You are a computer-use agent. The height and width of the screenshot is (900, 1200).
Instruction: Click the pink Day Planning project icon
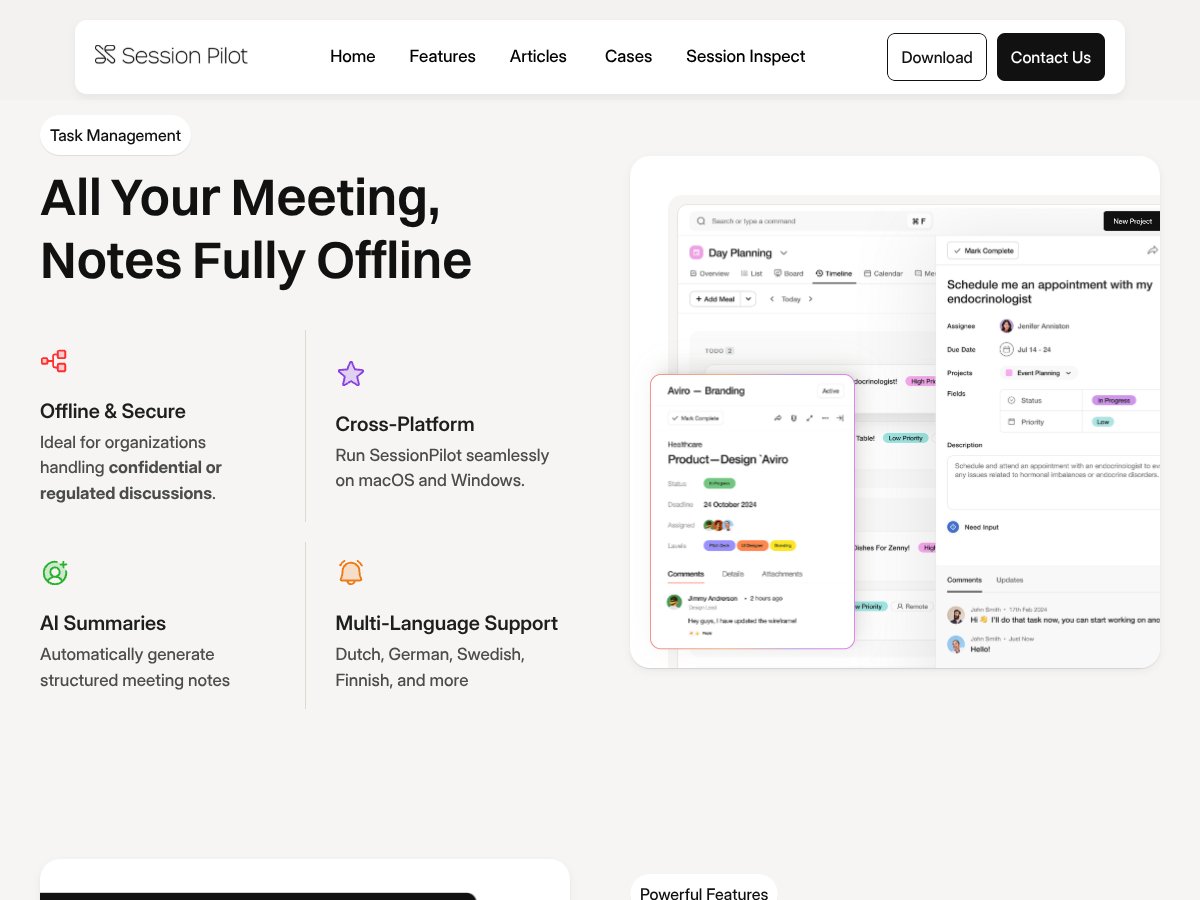[x=696, y=253]
